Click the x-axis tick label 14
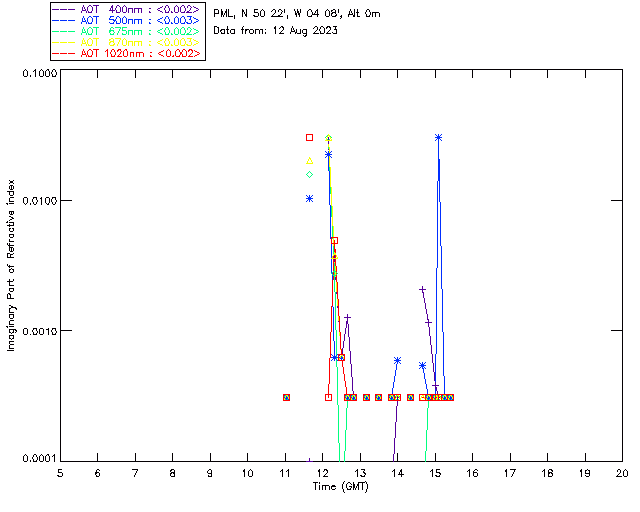Viewport: 640px width, 512px height. coord(398,473)
